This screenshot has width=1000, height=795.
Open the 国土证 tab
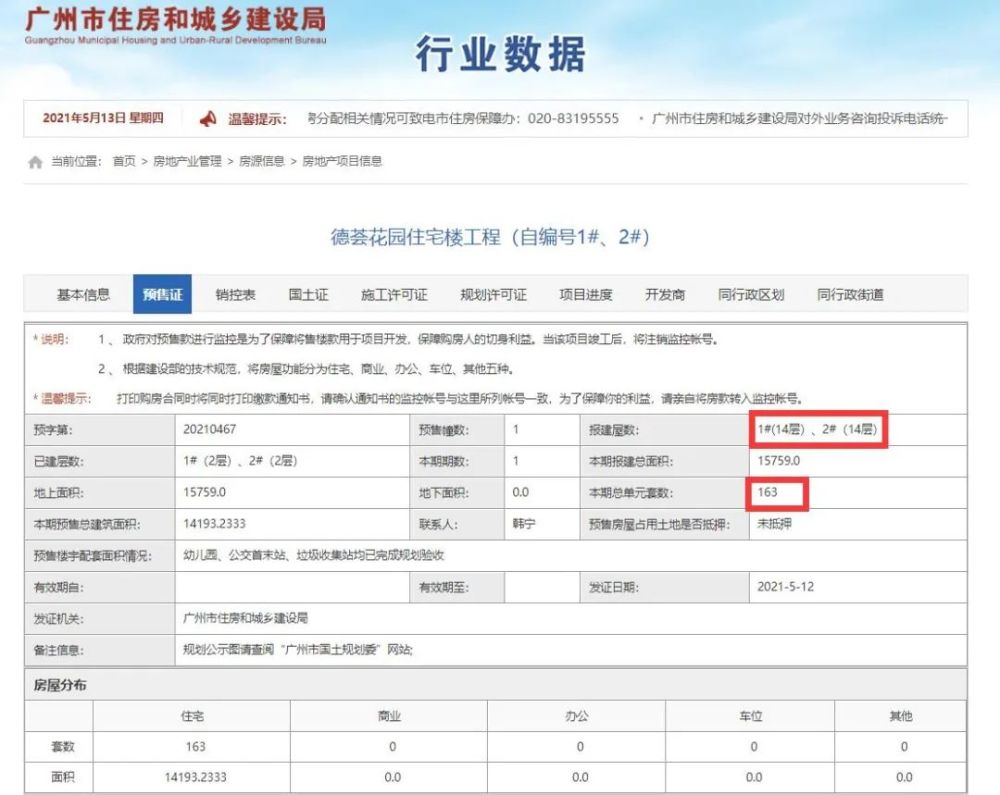click(308, 295)
